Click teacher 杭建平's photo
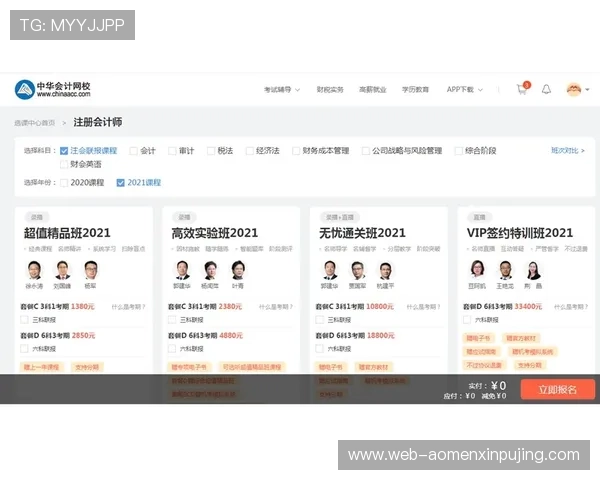This screenshot has width=600, height=480. click(x=386, y=270)
